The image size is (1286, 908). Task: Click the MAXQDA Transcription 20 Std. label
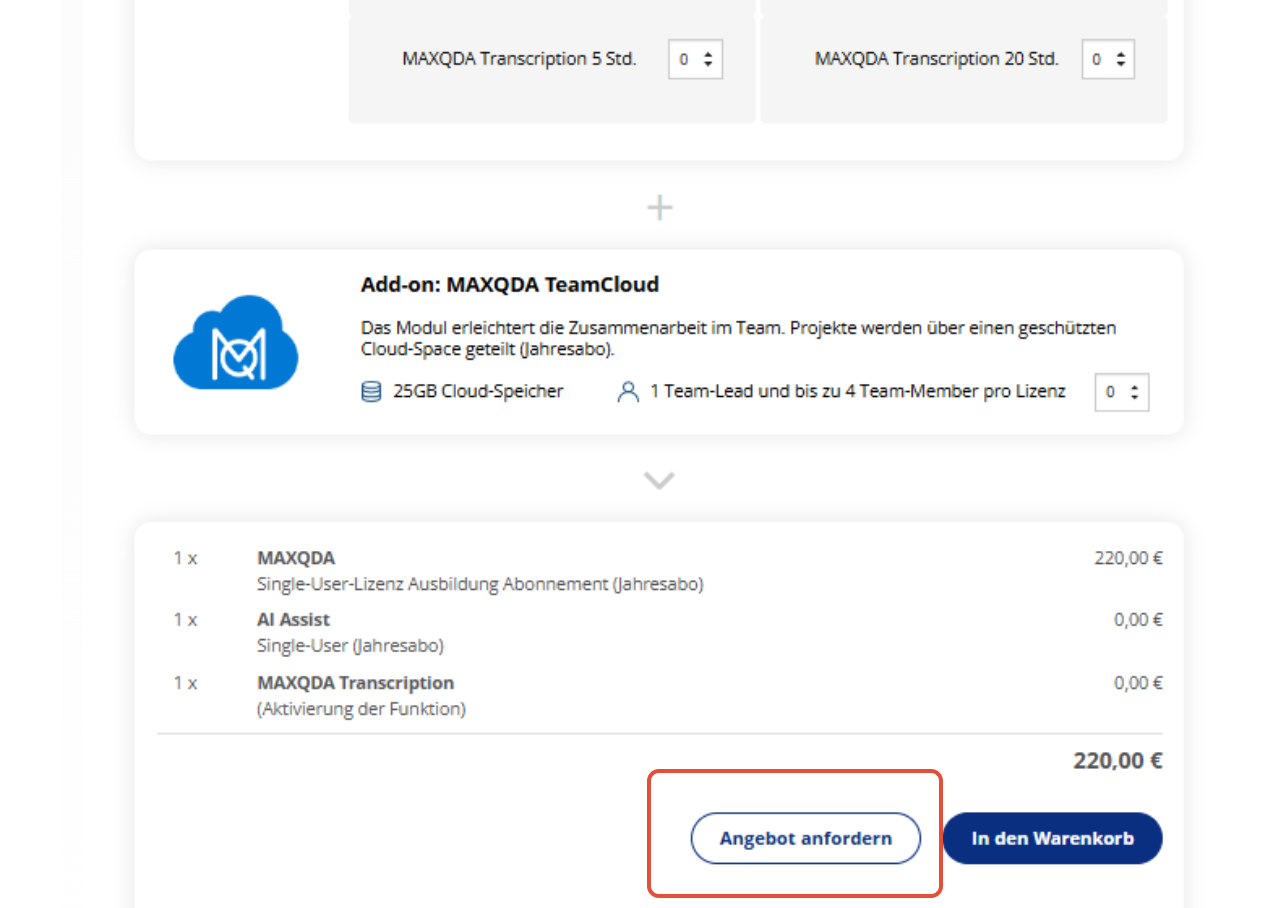936,59
